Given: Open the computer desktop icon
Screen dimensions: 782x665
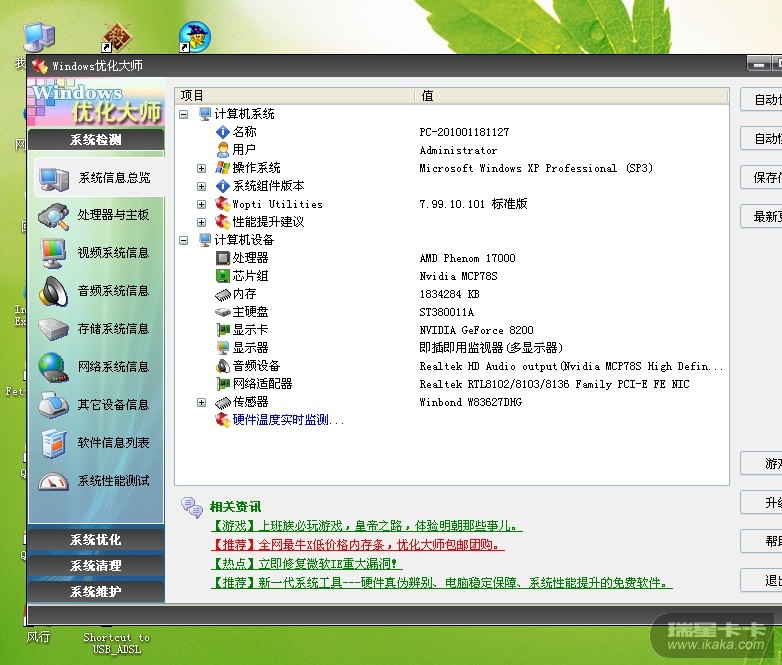Looking at the screenshot, I should pos(39,36).
